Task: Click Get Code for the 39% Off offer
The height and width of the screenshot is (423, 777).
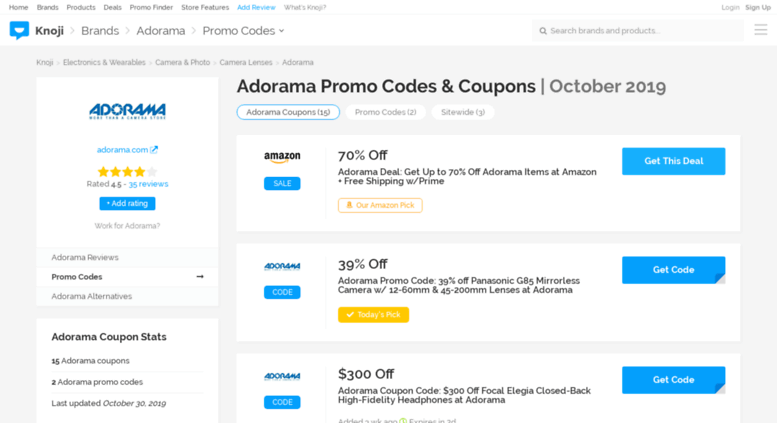Action: (673, 270)
